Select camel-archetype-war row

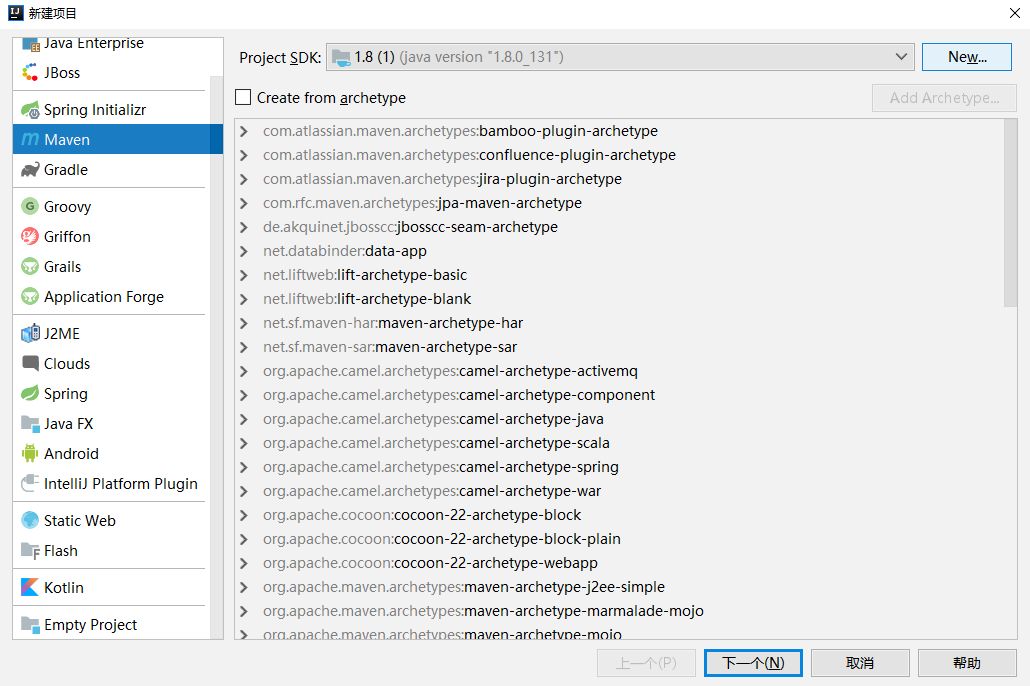619,492
